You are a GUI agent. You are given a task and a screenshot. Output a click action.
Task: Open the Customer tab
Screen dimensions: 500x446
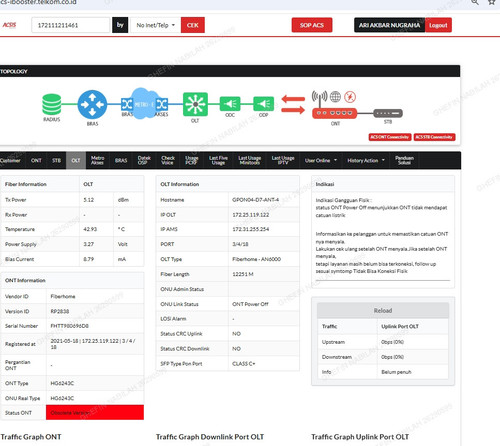(10, 160)
